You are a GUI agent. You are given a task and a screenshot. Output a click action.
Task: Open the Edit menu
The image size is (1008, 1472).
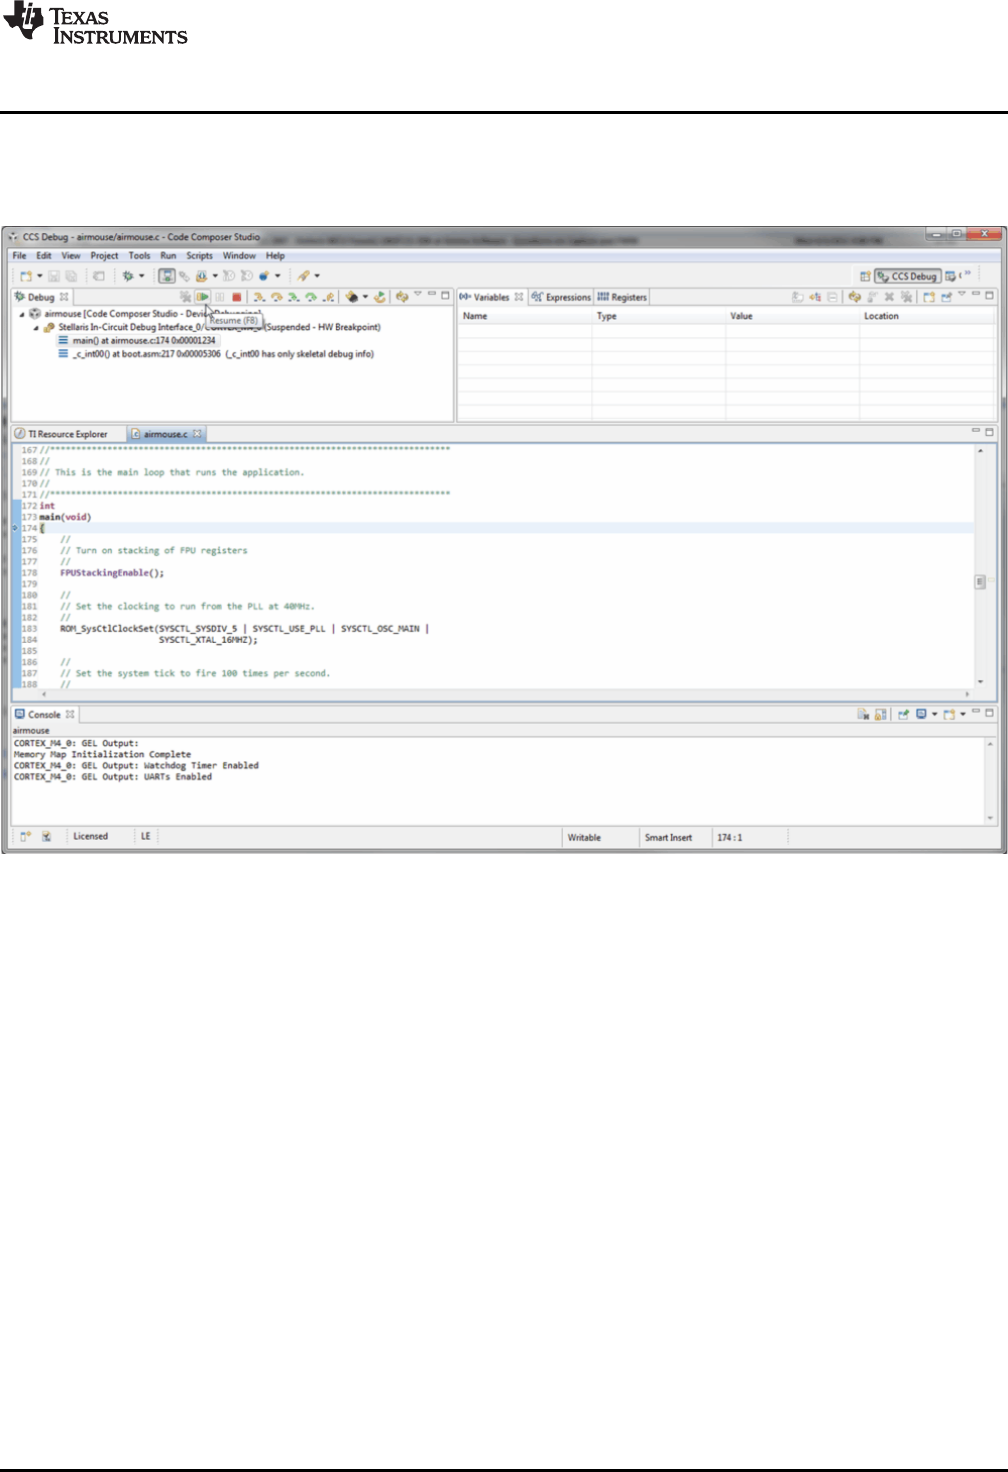[44, 256]
